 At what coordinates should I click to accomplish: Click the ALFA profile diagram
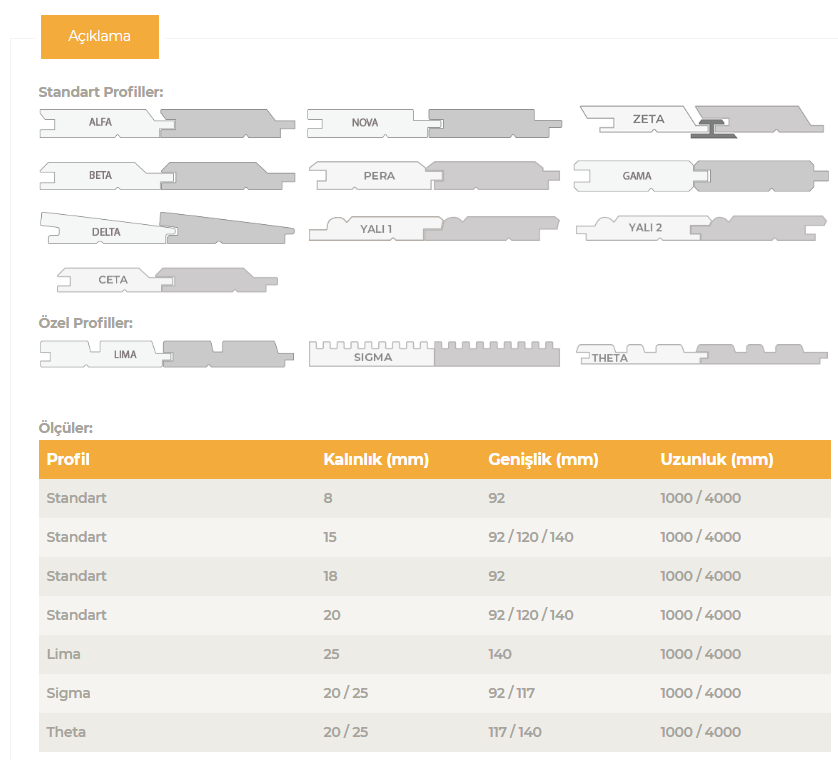[167, 124]
